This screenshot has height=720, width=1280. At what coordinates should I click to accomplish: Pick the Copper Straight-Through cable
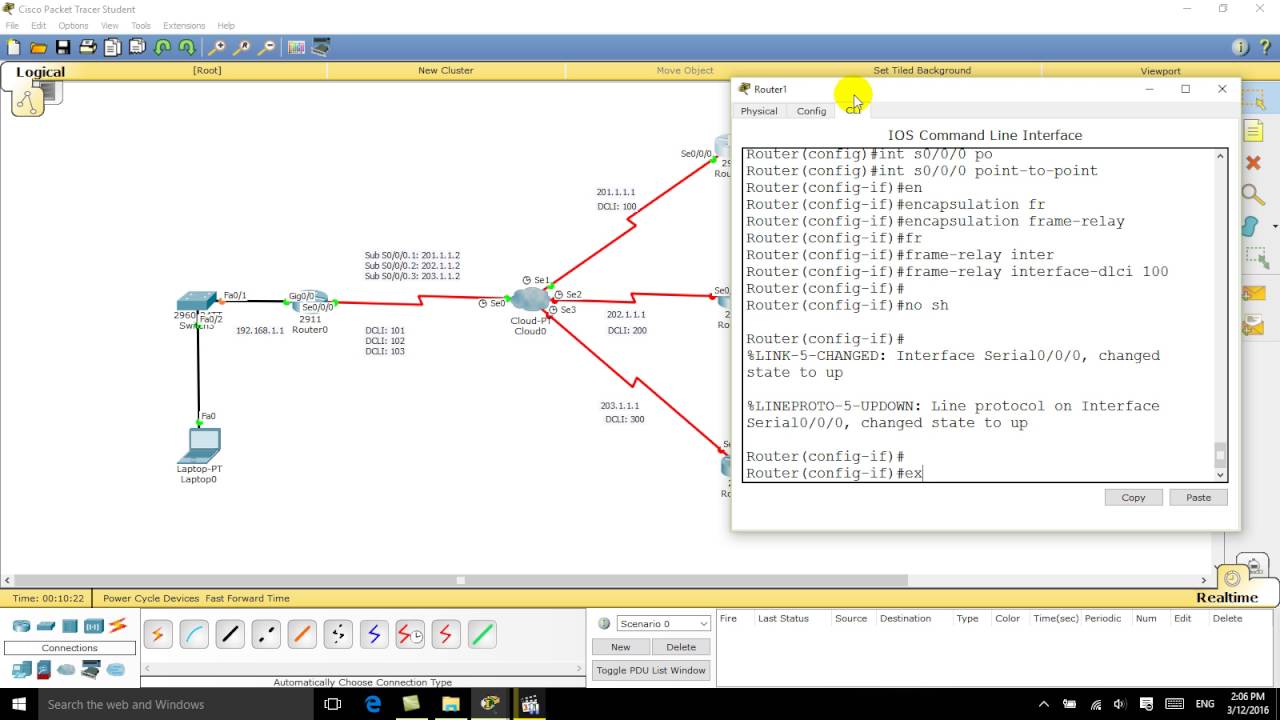230,634
